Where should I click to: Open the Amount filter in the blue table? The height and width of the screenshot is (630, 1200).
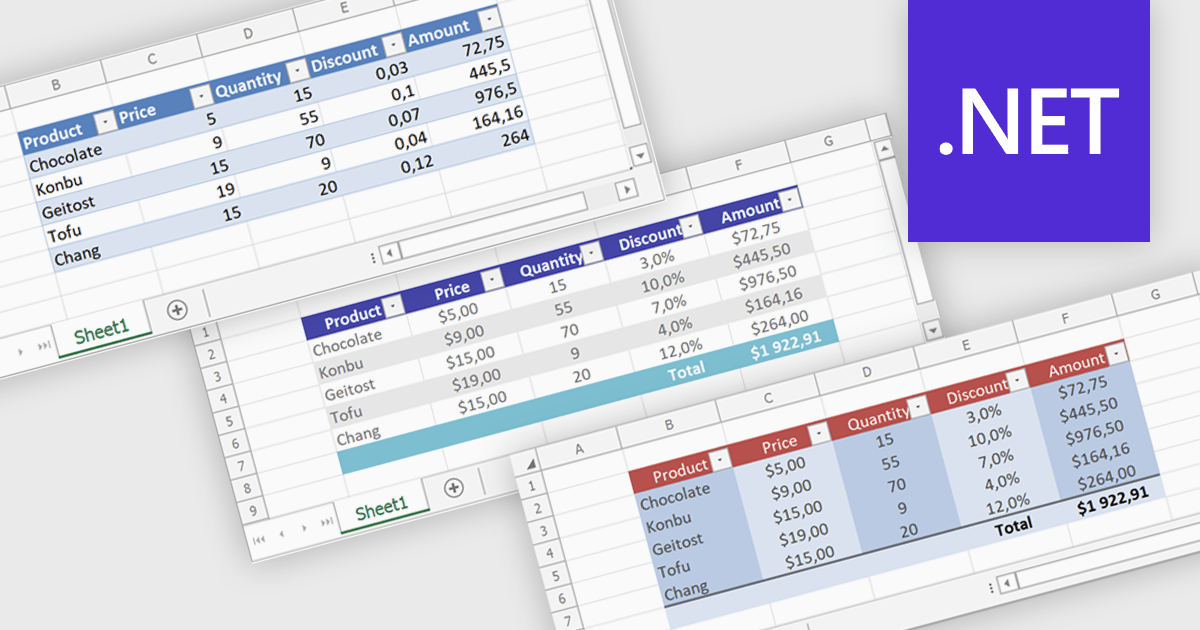pos(489,19)
